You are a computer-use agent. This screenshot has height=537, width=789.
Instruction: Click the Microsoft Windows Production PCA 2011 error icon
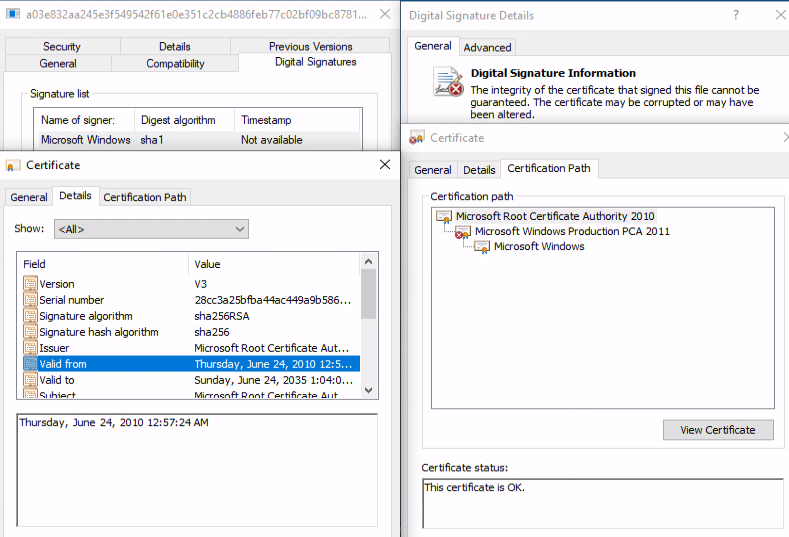[462, 232]
